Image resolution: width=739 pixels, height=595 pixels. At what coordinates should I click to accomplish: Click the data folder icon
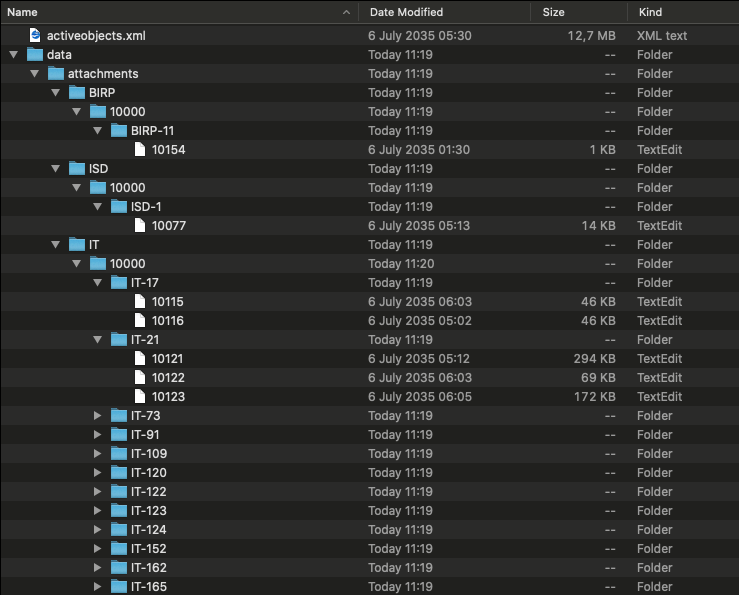click(x=35, y=55)
